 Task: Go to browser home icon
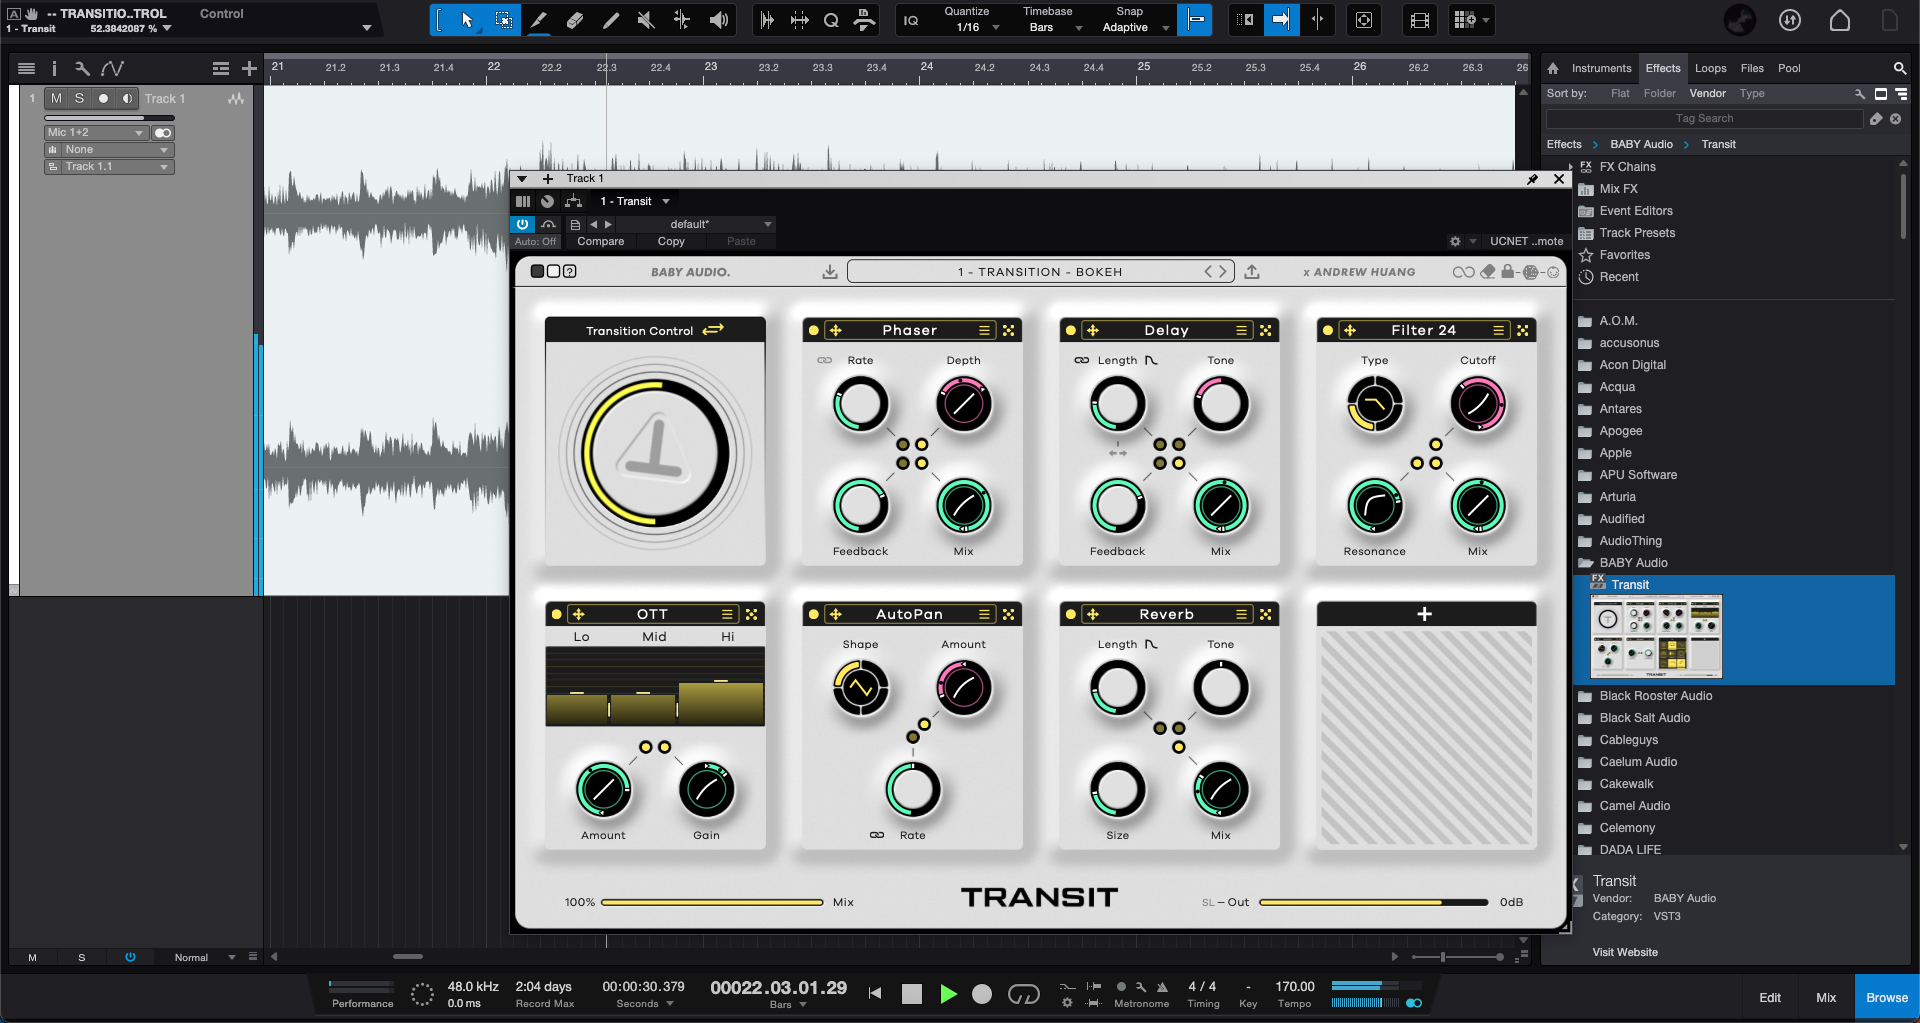pyautogui.click(x=1553, y=68)
